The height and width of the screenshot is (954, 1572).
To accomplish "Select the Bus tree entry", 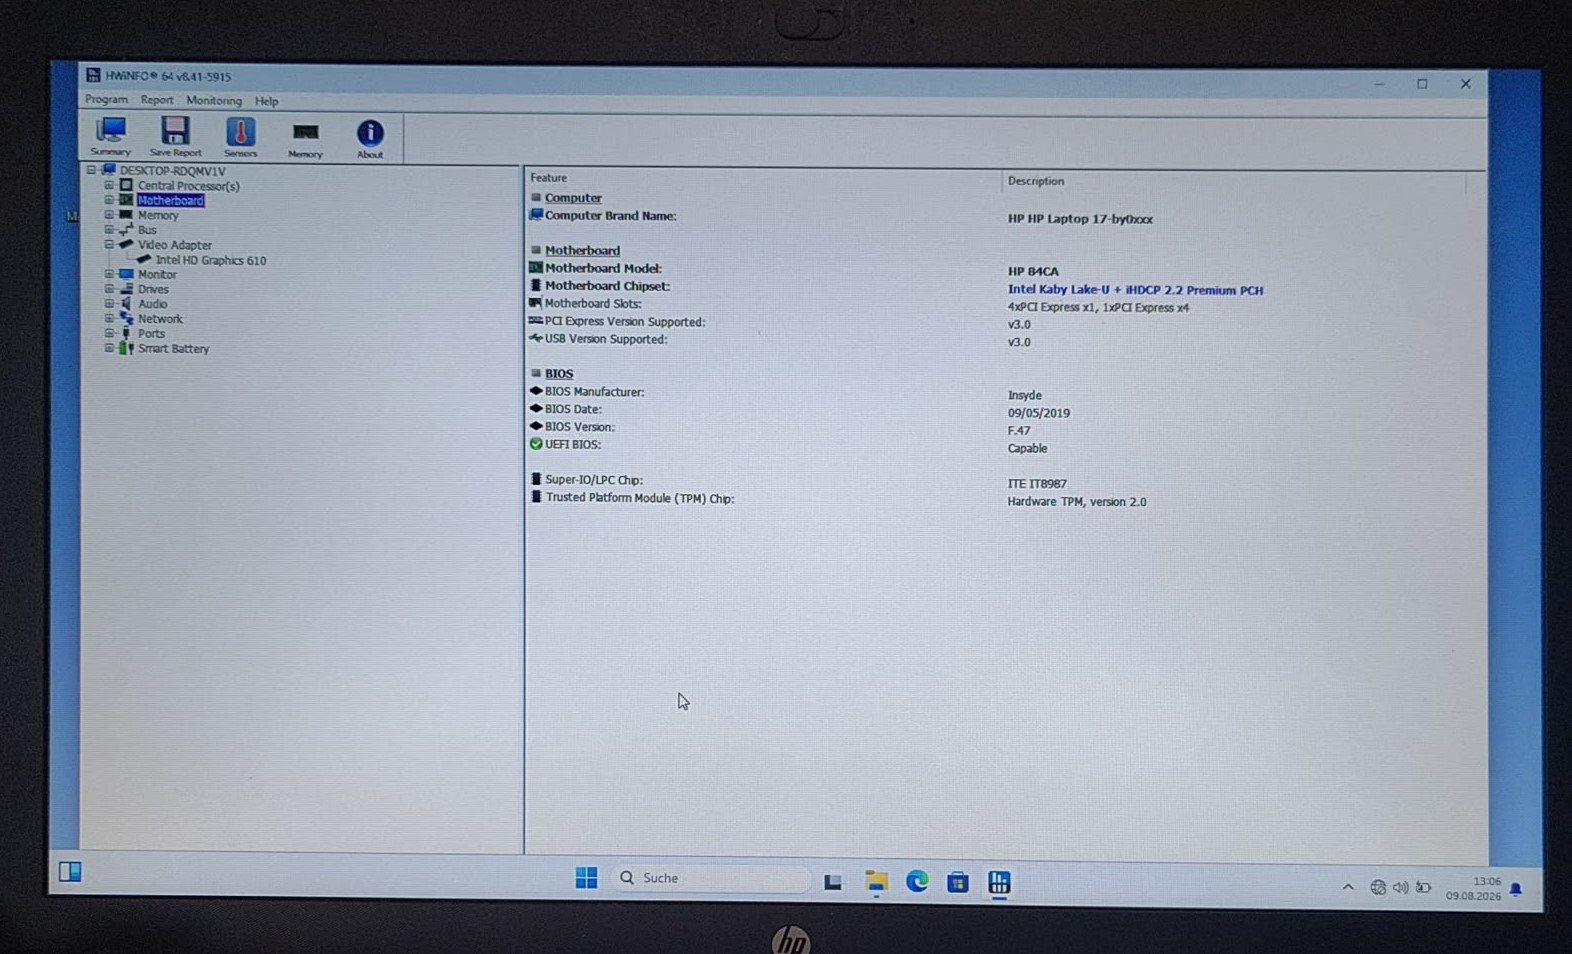I will click(x=147, y=230).
